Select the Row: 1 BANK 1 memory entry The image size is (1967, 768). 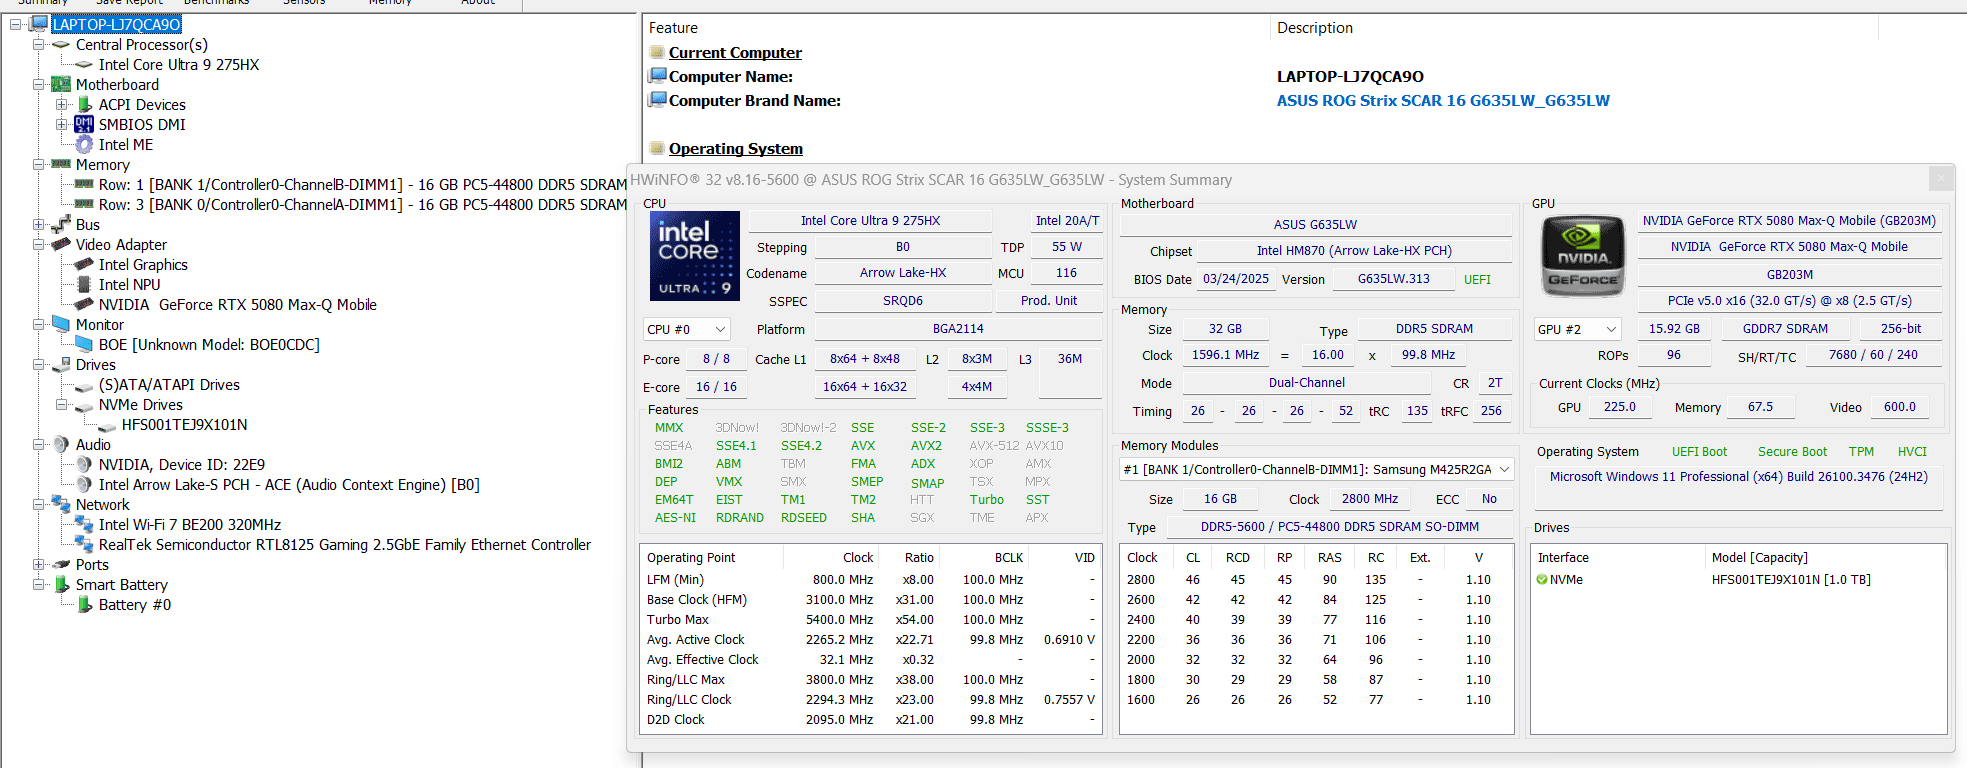point(363,185)
